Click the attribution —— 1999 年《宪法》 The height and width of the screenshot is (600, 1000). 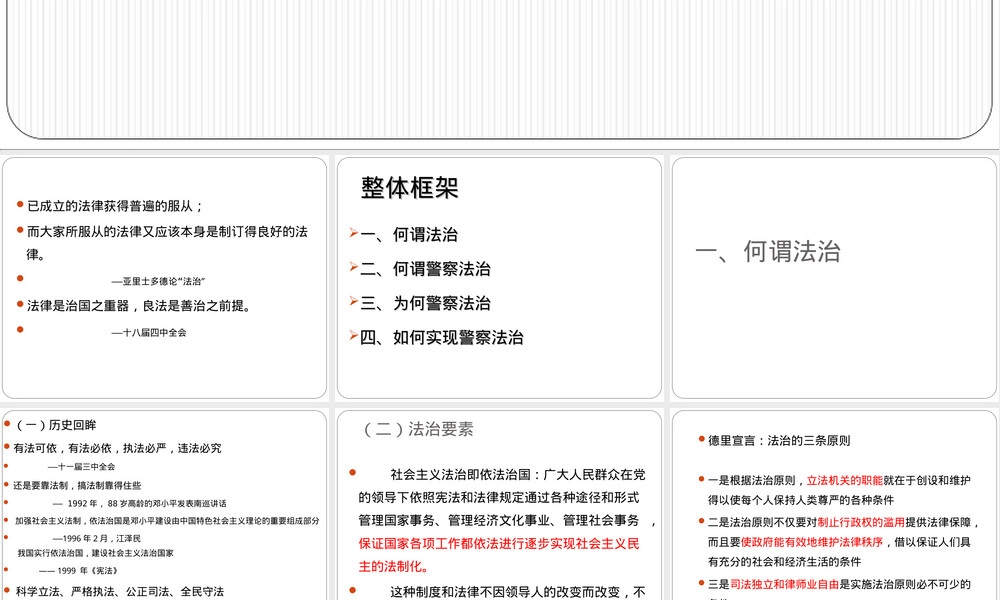[78, 571]
